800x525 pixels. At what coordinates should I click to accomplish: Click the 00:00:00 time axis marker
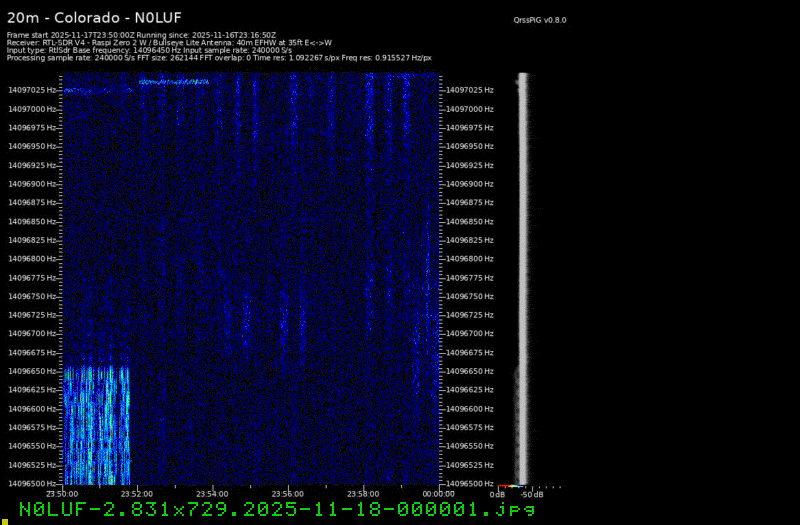tap(438, 493)
